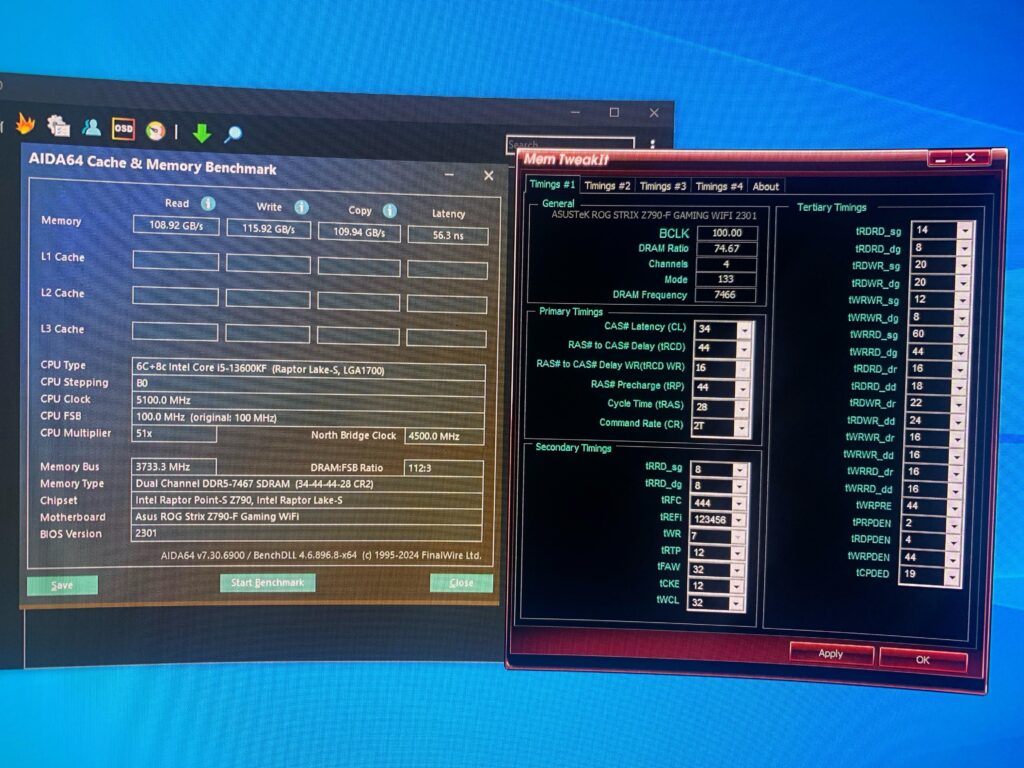1024x768 pixels.
Task: Click OK in MemTweakIt
Action: pyautogui.click(x=922, y=660)
